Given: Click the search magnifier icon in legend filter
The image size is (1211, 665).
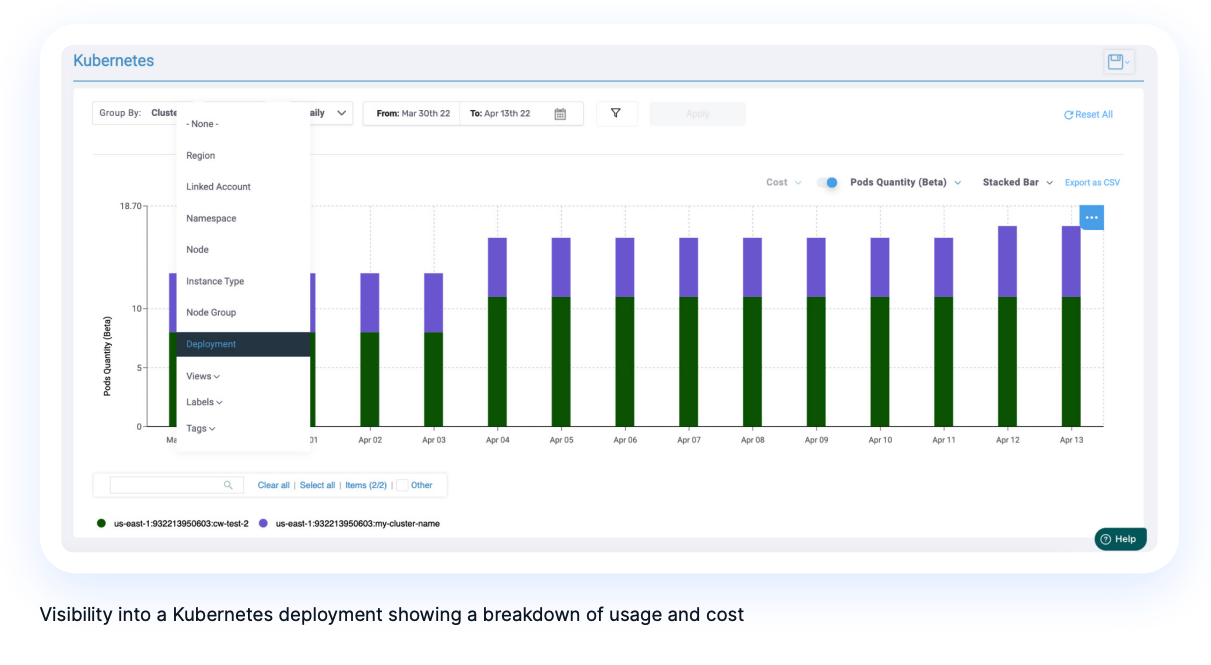Looking at the screenshot, I should pyautogui.click(x=228, y=485).
